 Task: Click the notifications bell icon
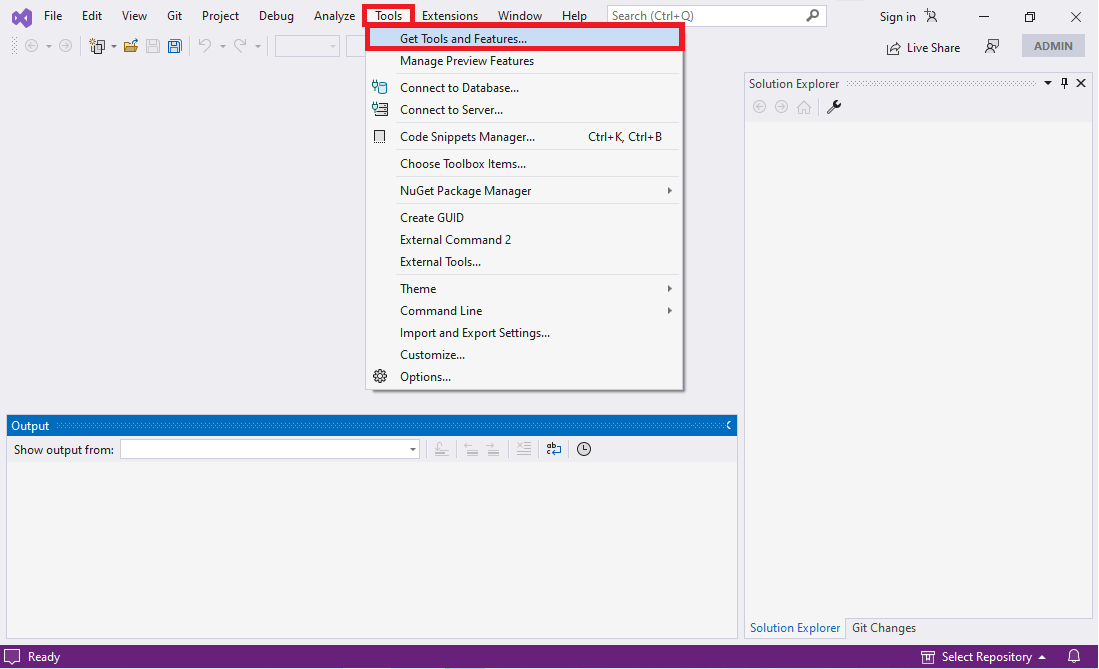tap(1074, 657)
